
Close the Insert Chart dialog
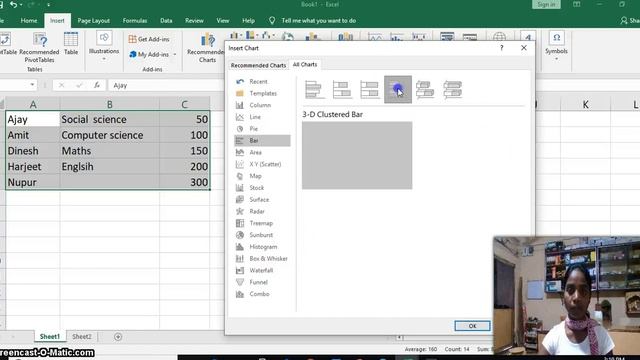click(524, 48)
